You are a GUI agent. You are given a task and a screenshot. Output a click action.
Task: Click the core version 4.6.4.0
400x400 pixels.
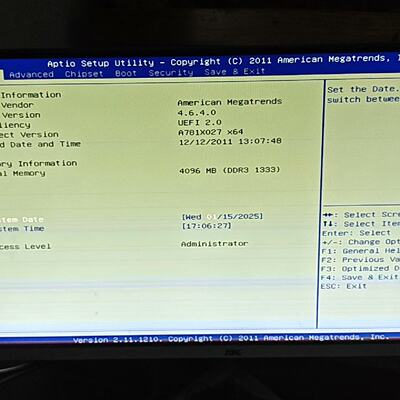pos(197,113)
